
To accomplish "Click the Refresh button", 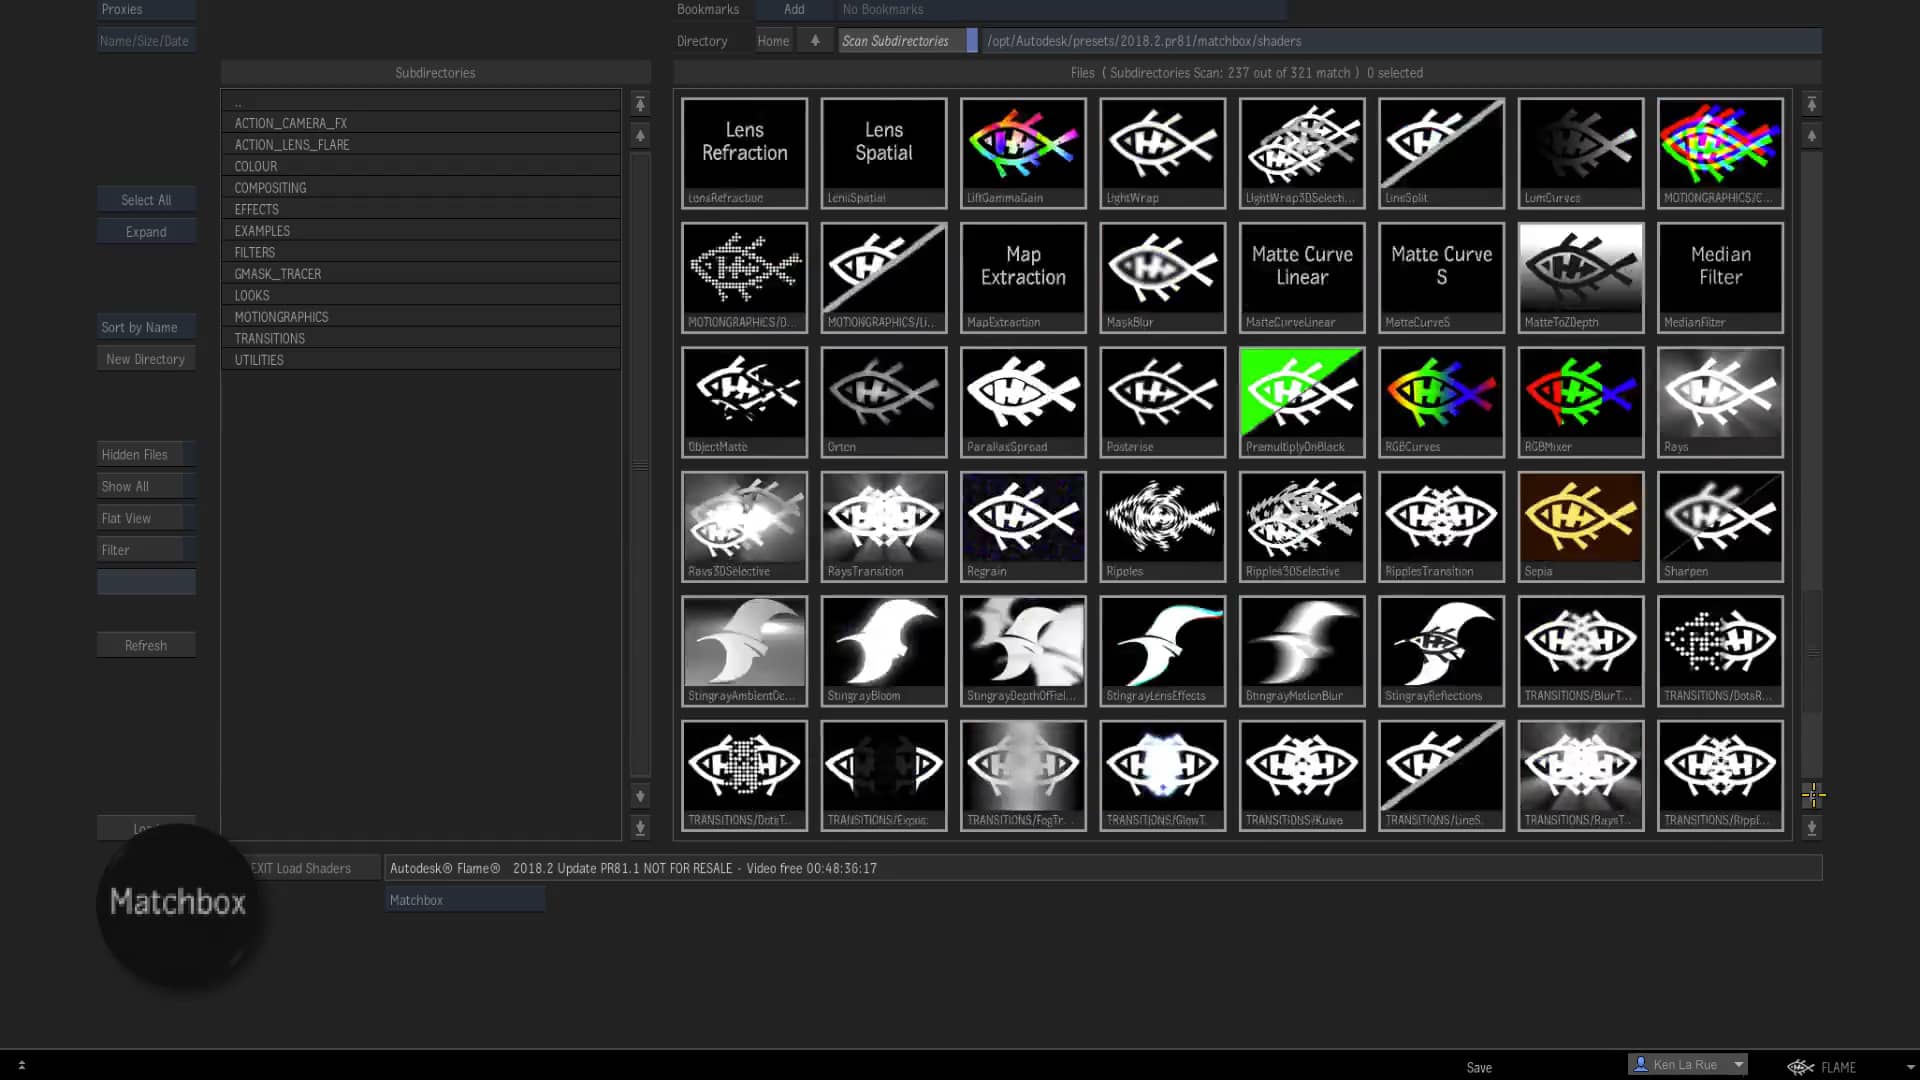I will click(x=146, y=646).
